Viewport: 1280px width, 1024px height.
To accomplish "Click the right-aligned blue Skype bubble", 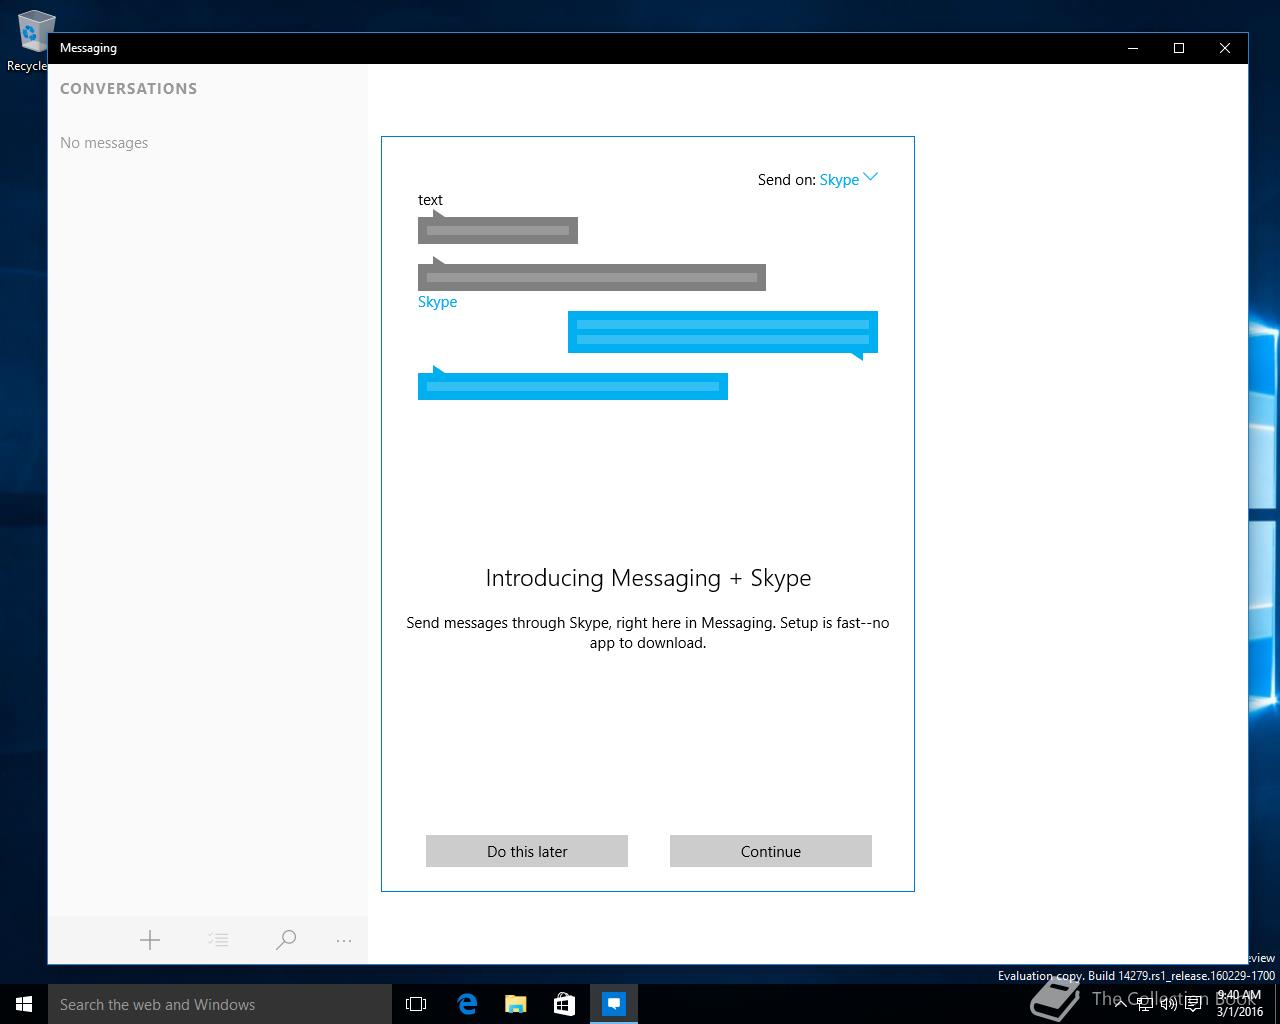I will pos(723,333).
